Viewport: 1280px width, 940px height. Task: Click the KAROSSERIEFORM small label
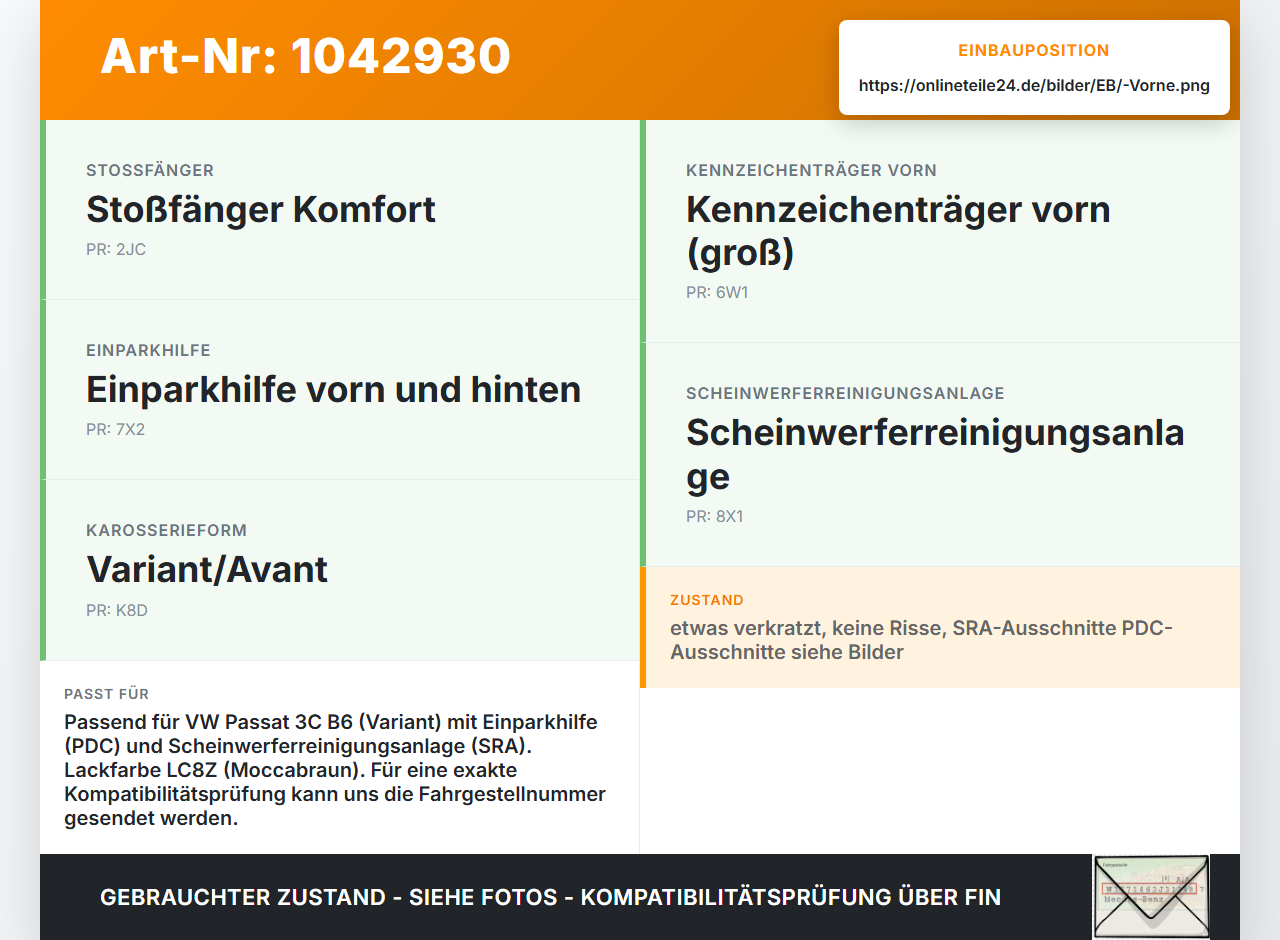pos(166,530)
